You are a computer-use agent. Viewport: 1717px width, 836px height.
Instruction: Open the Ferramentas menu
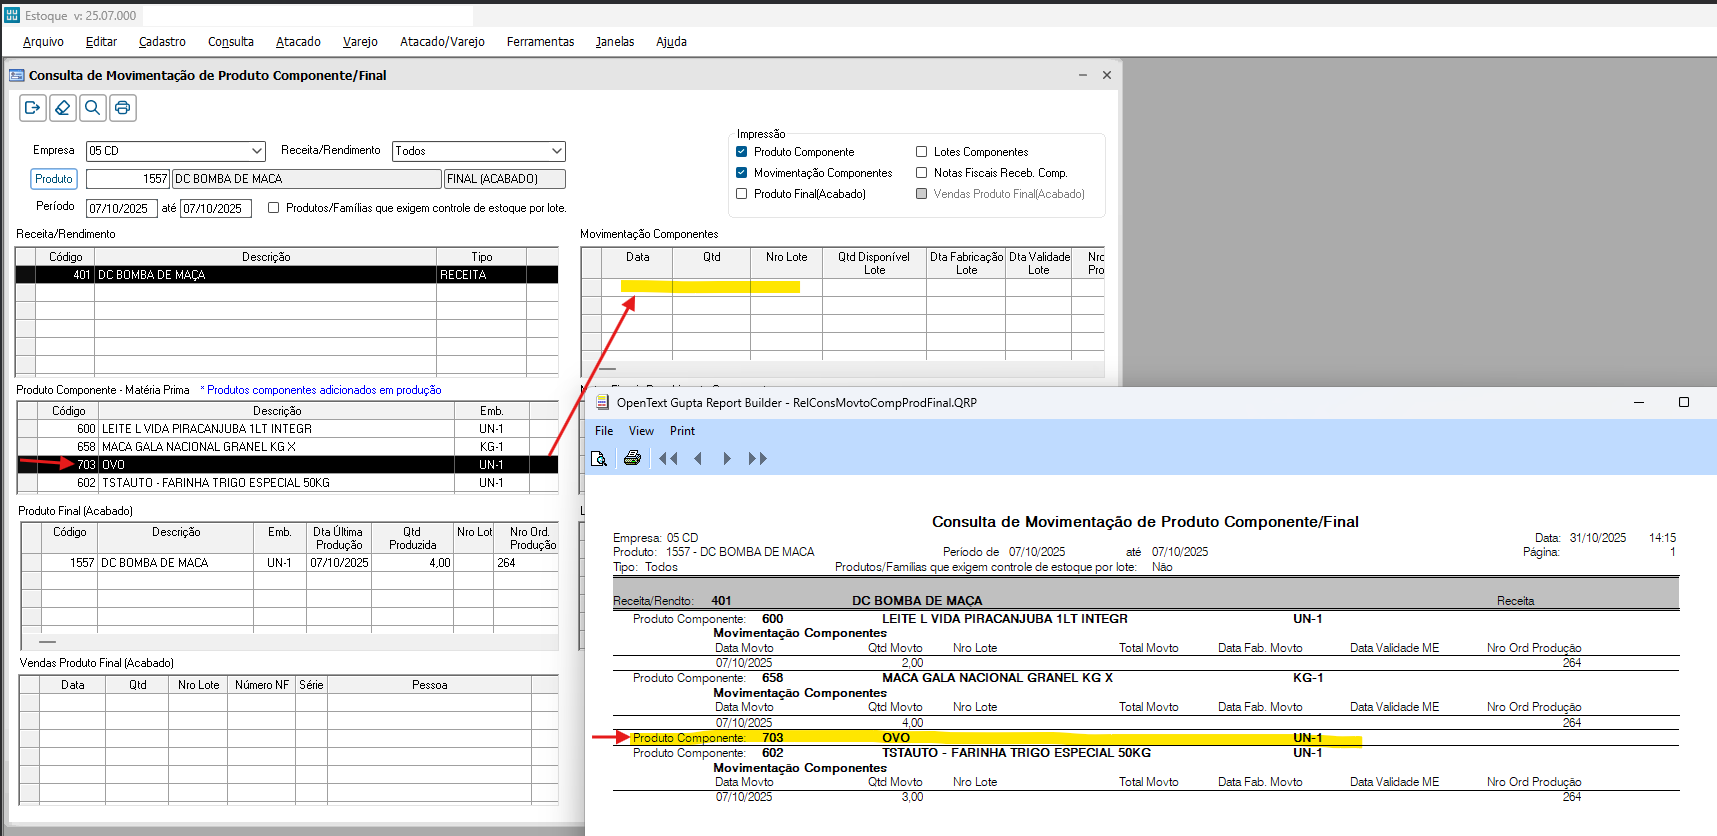coord(540,42)
